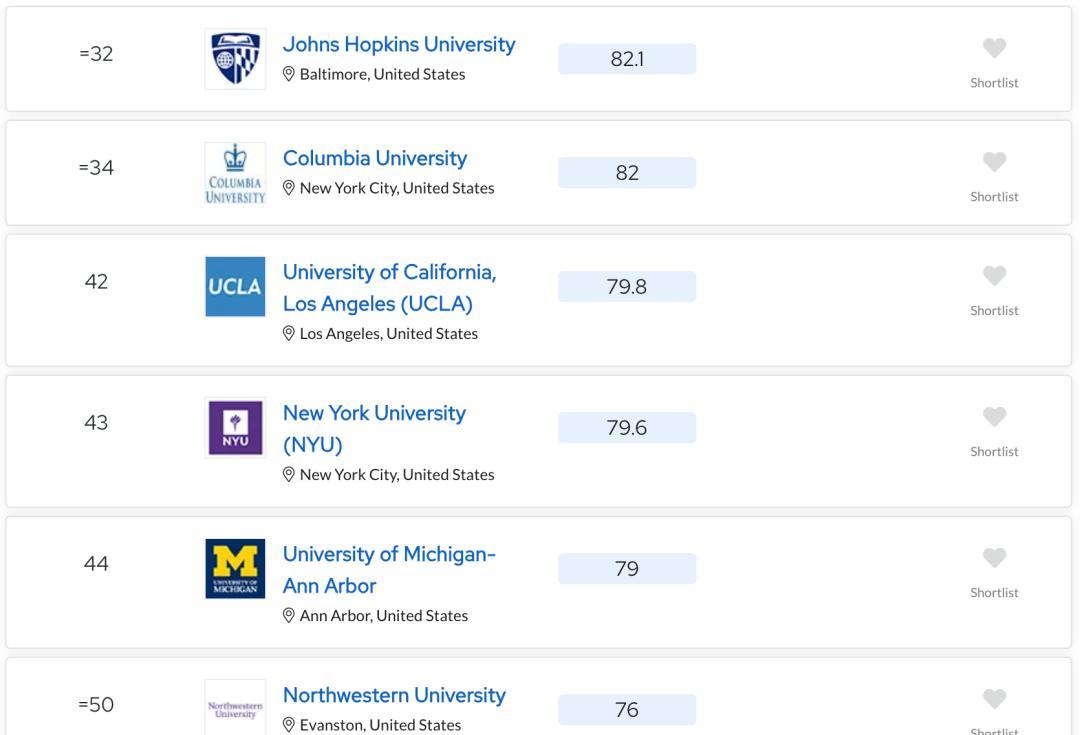Screen dimensions: 1080x735
Task: Toggle shortlist heart for Columbia University
Action: pos(994,162)
